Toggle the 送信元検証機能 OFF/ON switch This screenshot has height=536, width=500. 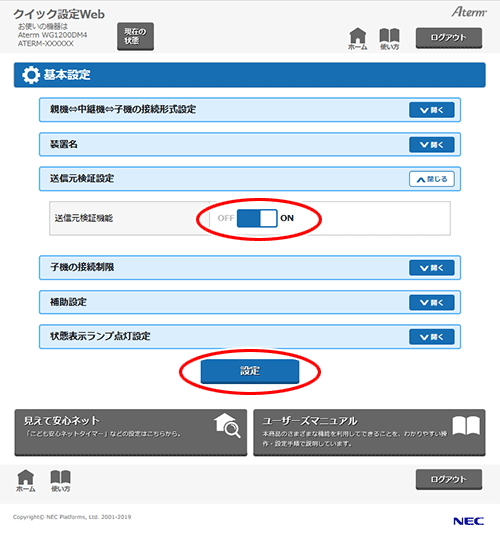point(257,218)
